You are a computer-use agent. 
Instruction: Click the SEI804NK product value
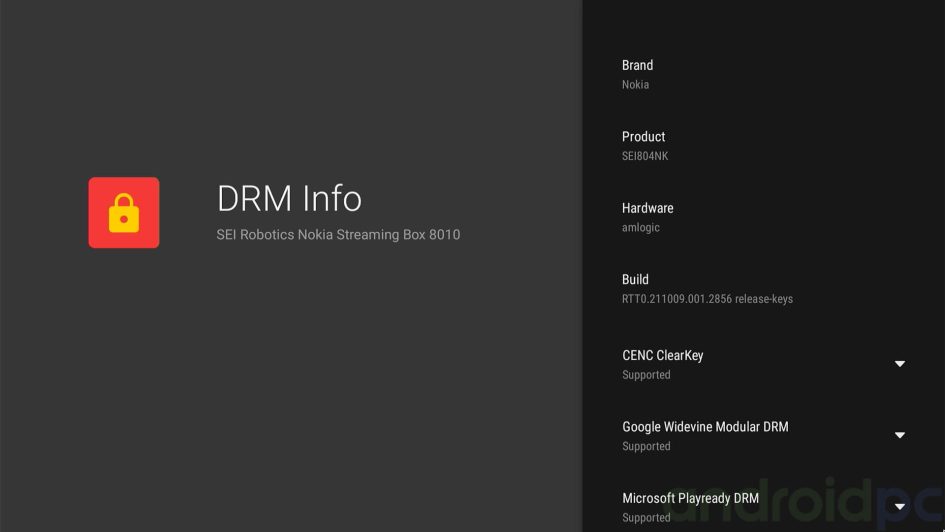645,156
